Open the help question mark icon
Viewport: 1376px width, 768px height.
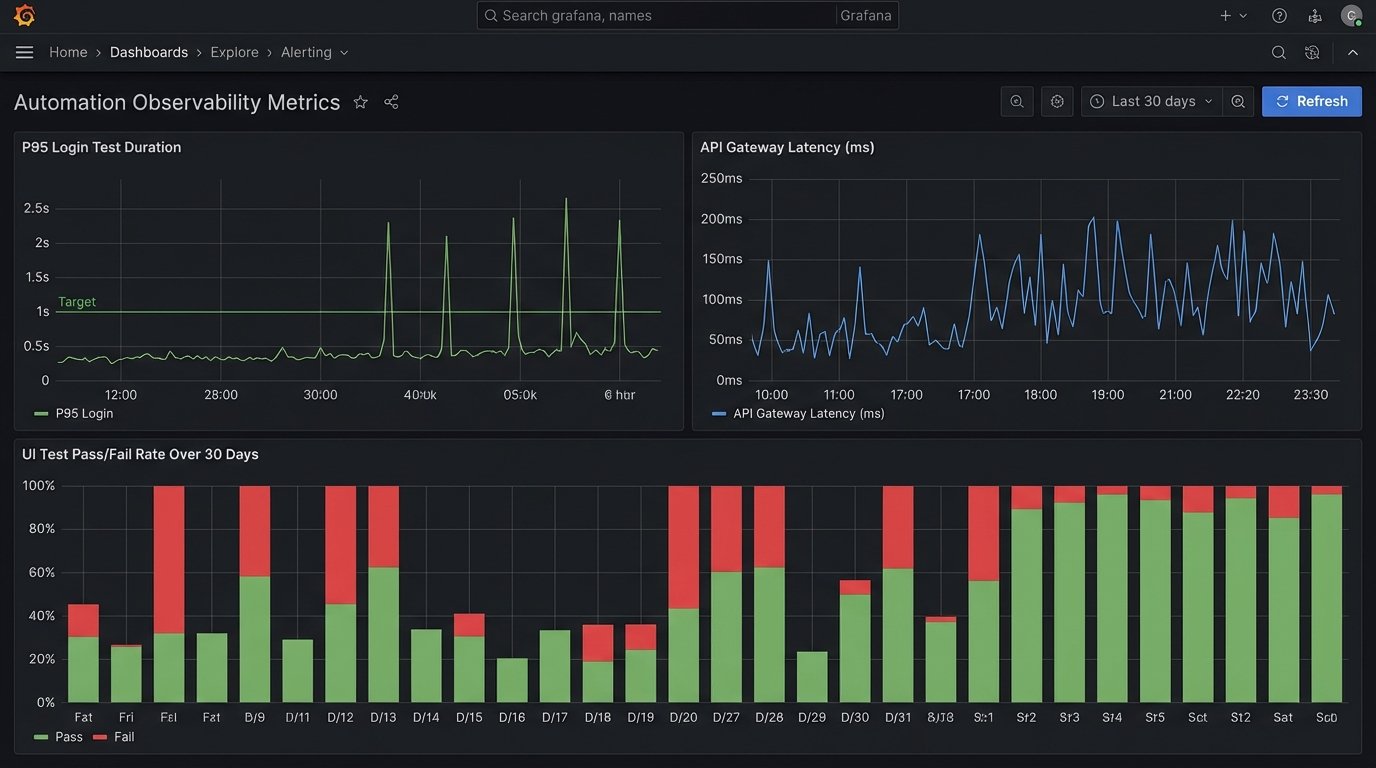(1279, 16)
